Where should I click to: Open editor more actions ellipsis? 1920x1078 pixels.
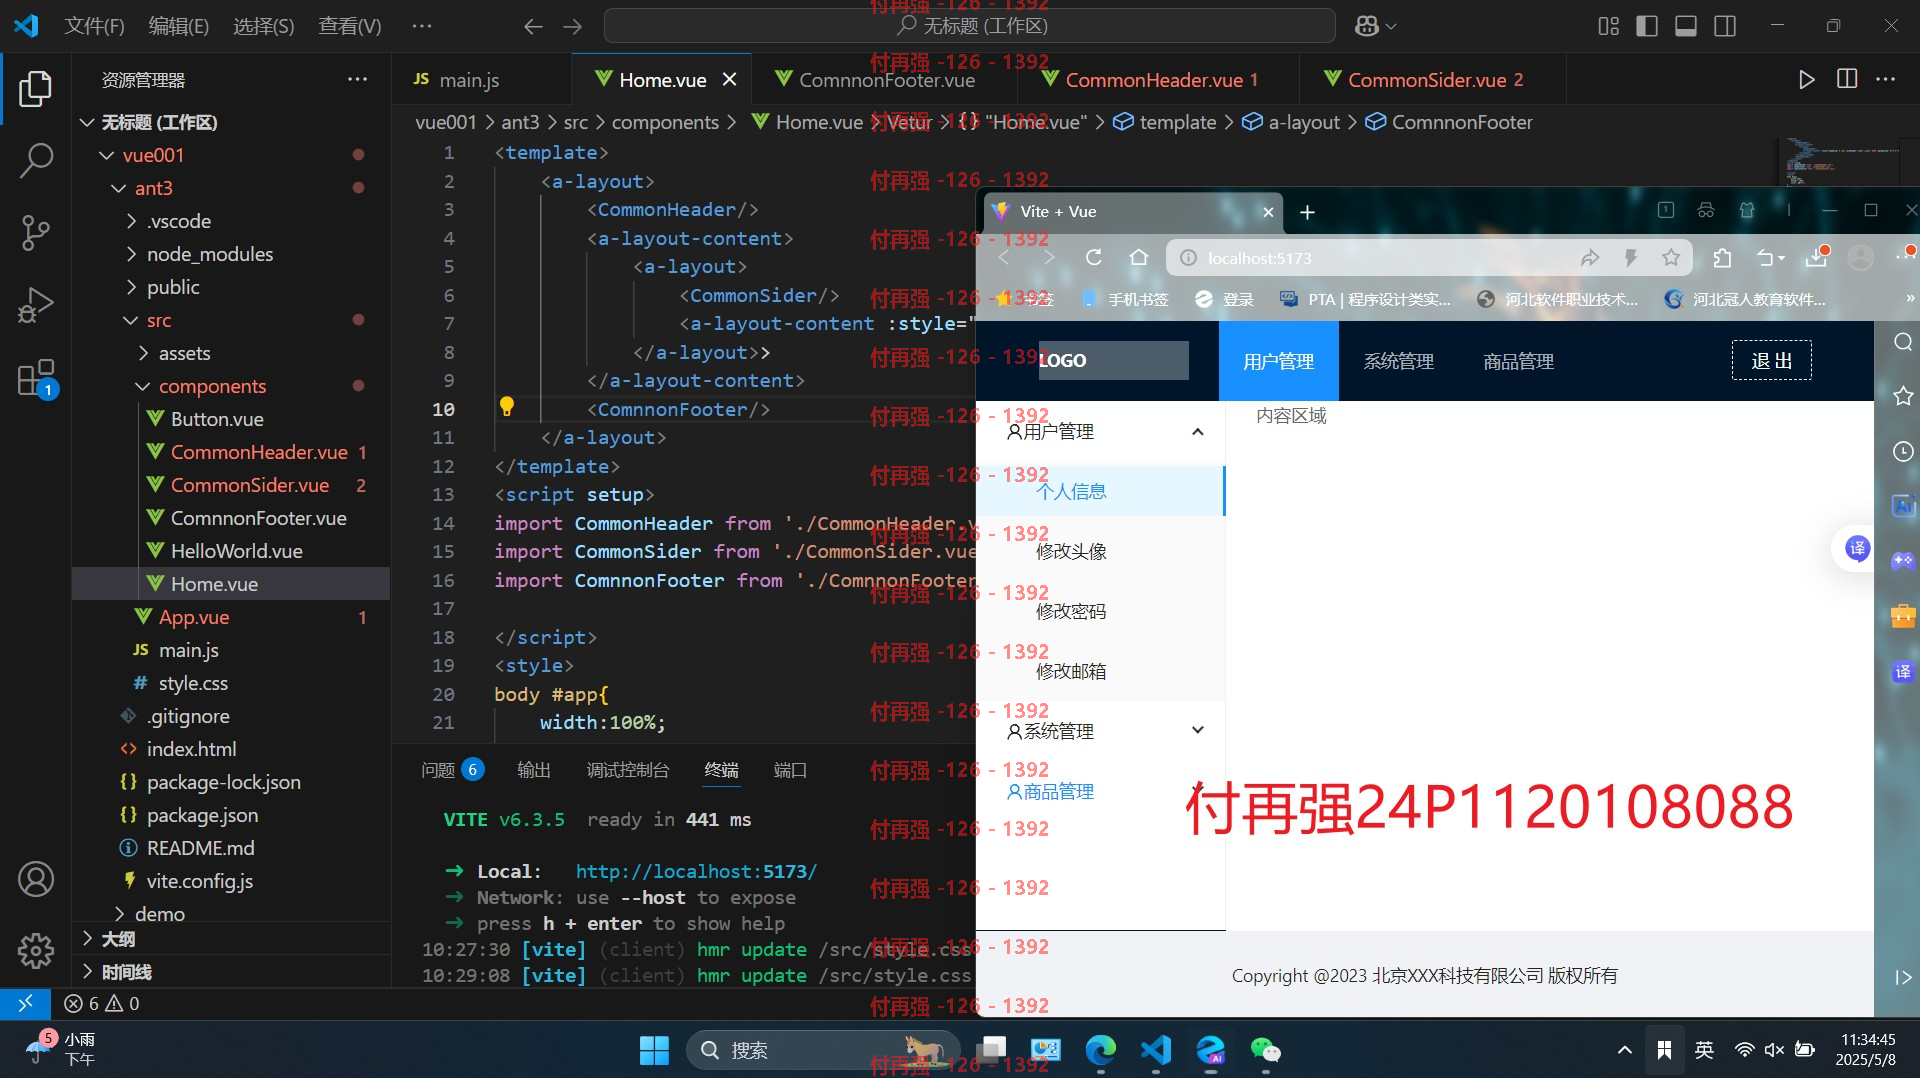[1886, 79]
